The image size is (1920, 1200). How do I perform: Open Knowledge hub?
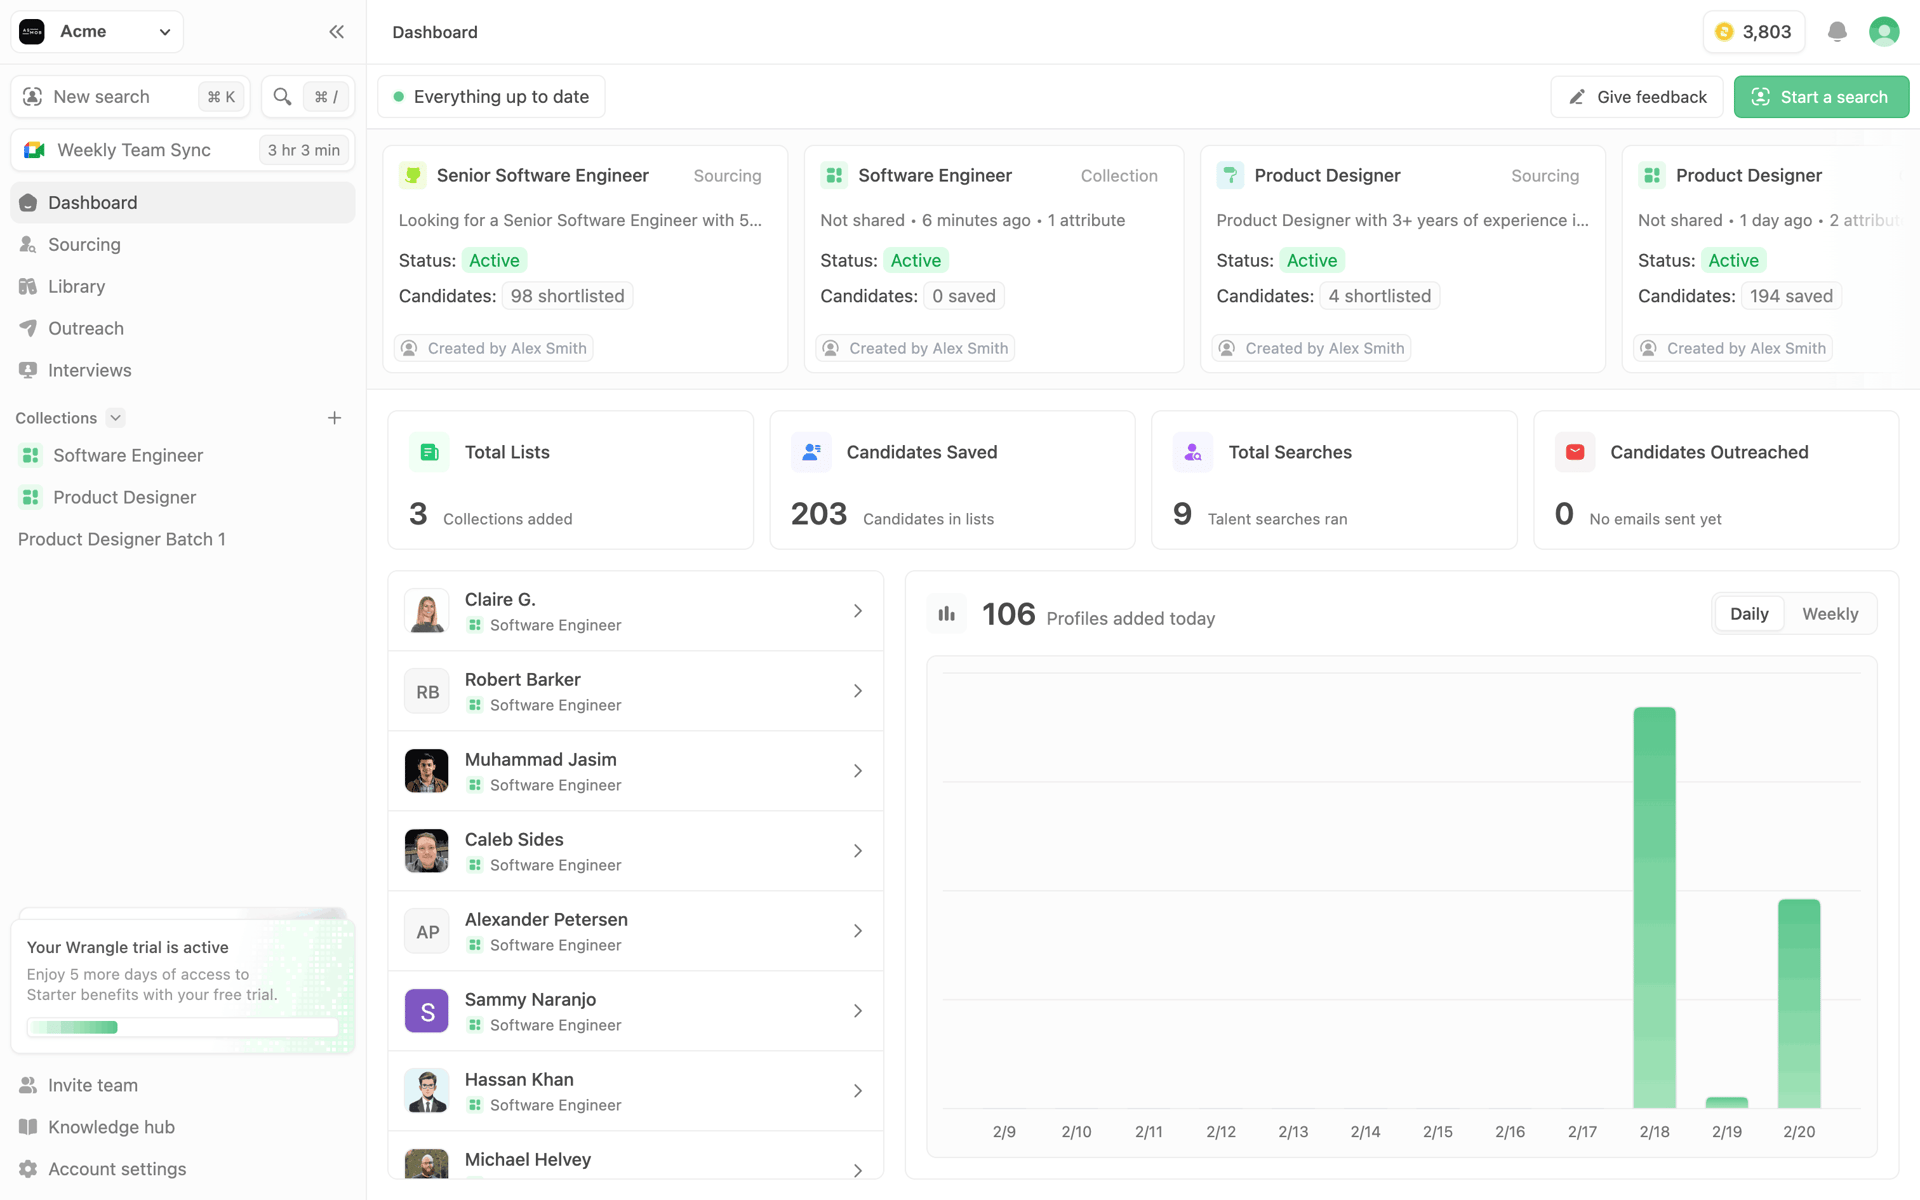(x=183, y=1127)
